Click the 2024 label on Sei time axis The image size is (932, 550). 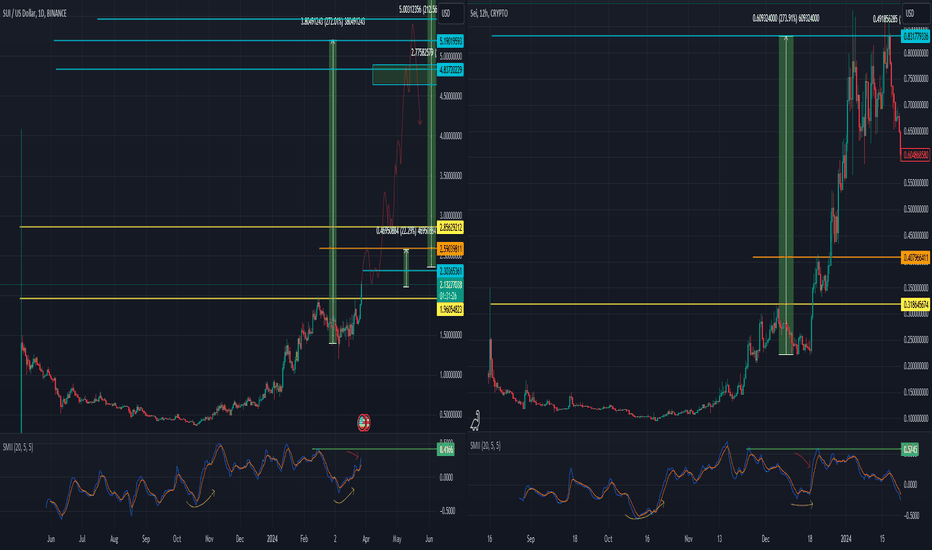point(846,539)
